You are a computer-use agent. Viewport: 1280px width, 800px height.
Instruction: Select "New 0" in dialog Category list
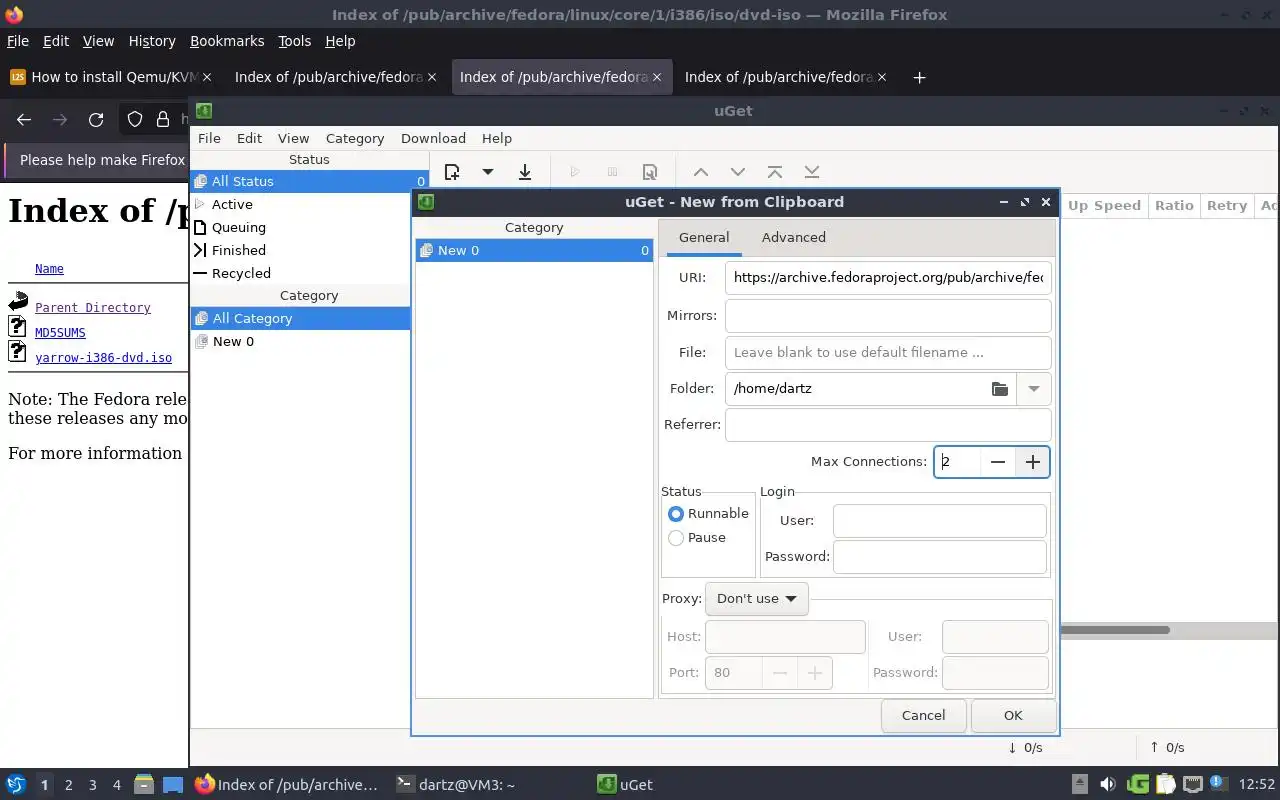click(x=534, y=251)
